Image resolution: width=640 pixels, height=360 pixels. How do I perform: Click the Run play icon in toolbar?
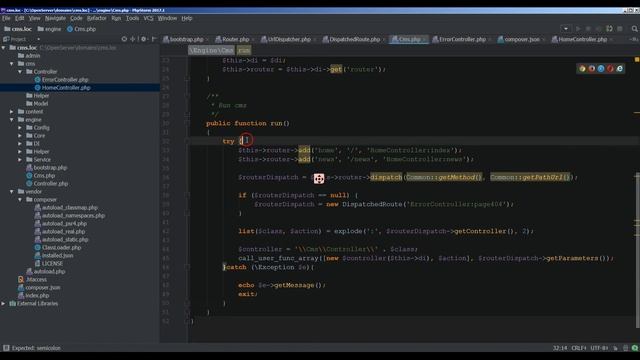click(x=578, y=29)
